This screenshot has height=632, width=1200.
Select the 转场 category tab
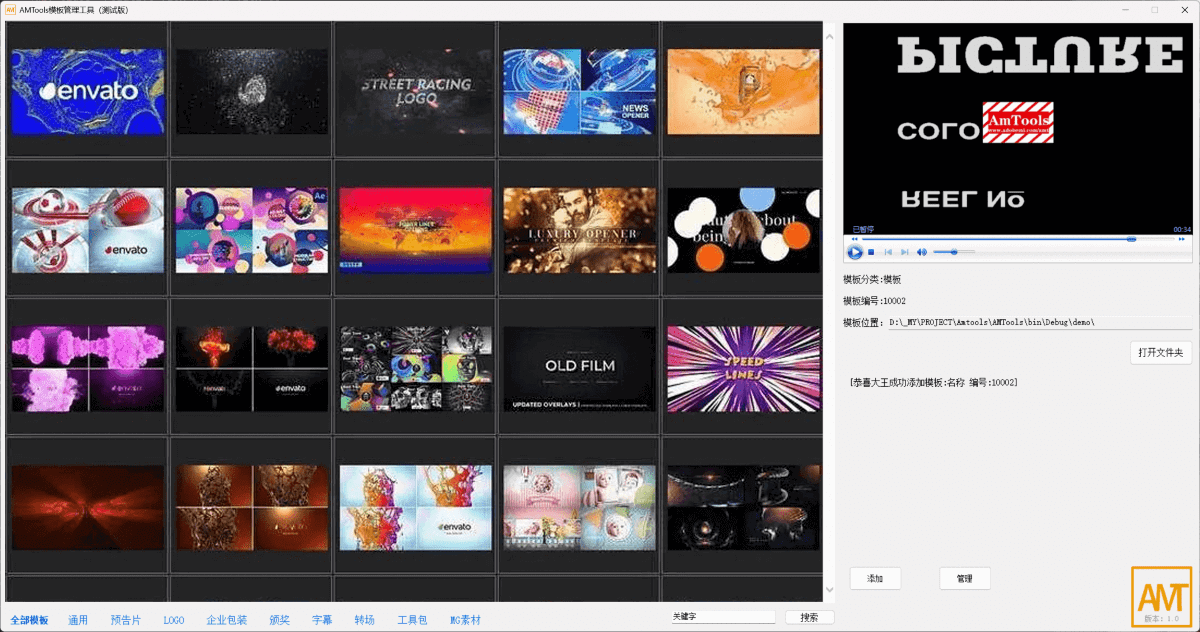coord(364,620)
